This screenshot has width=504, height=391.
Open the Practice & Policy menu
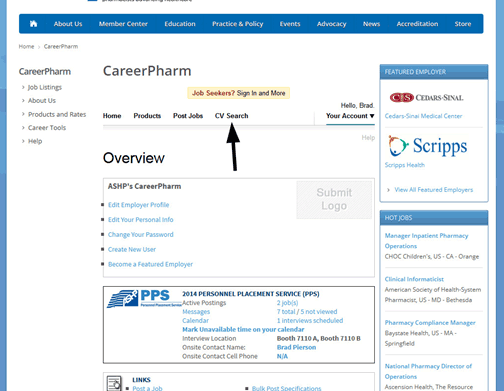[x=237, y=24]
